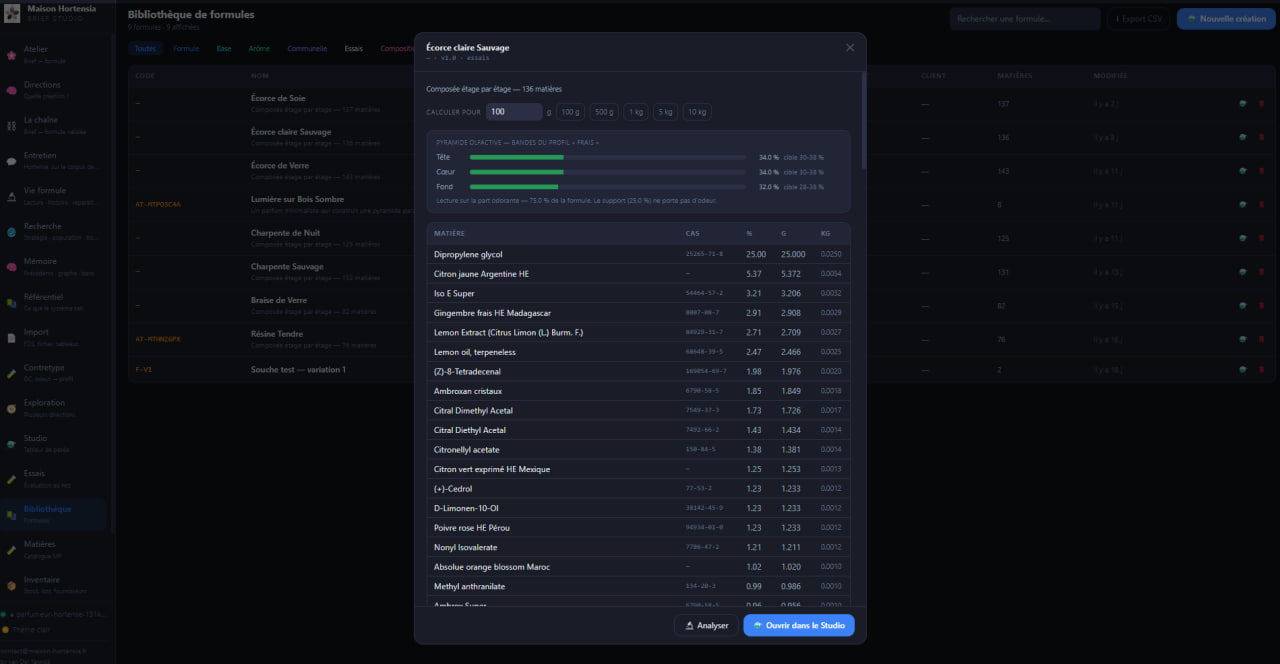Open the Mémoire sidebar section
This screenshot has height=664, width=1280.
click(55, 266)
